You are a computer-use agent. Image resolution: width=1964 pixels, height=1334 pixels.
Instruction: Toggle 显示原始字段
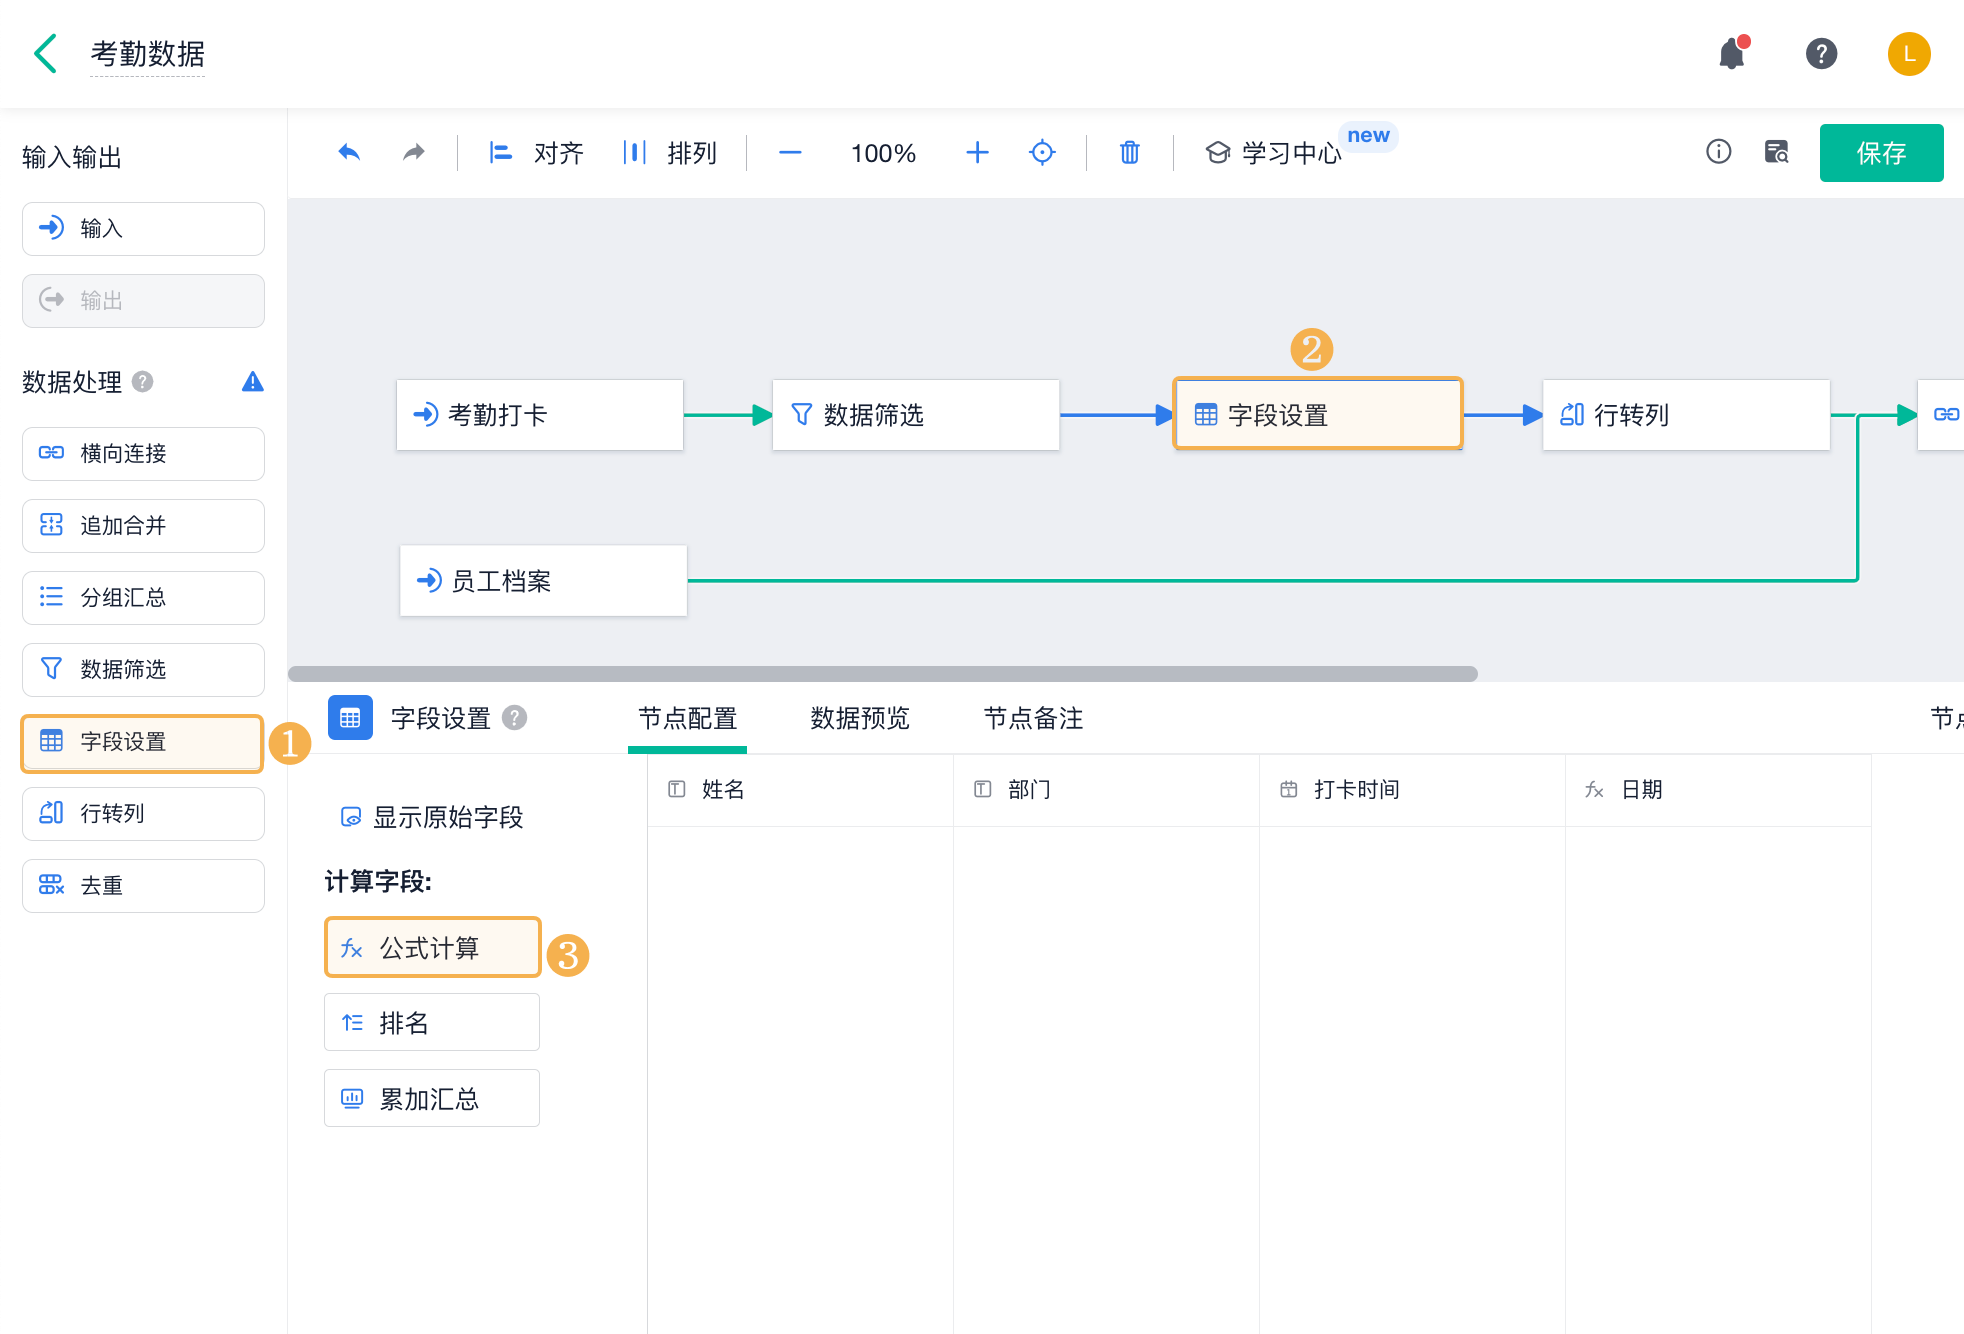[431, 818]
